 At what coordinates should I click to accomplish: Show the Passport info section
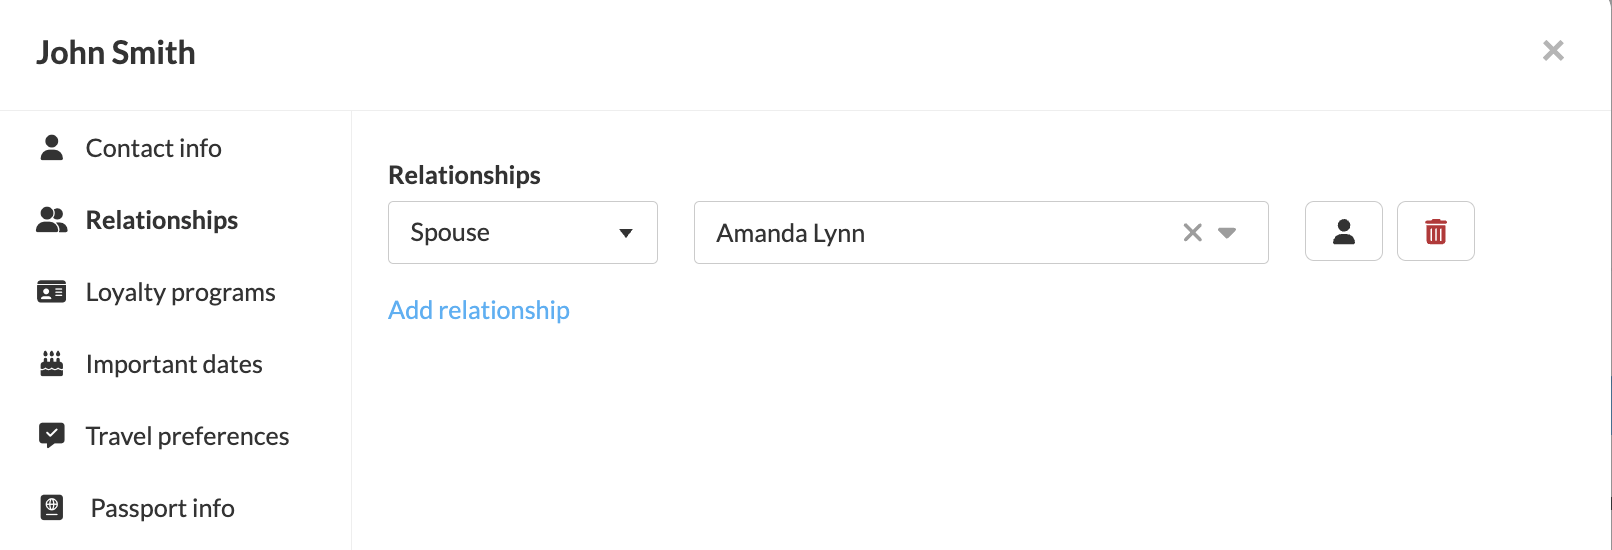click(x=162, y=508)
